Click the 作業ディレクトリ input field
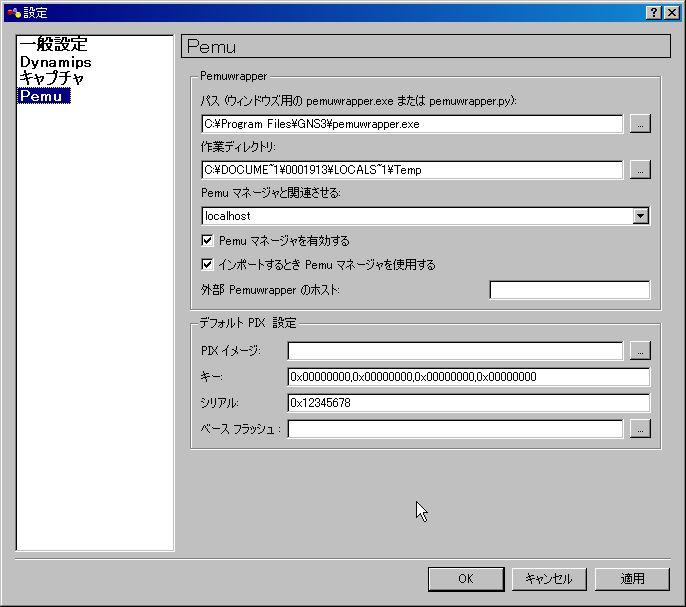Screen dimensions: 686x607 412,170
